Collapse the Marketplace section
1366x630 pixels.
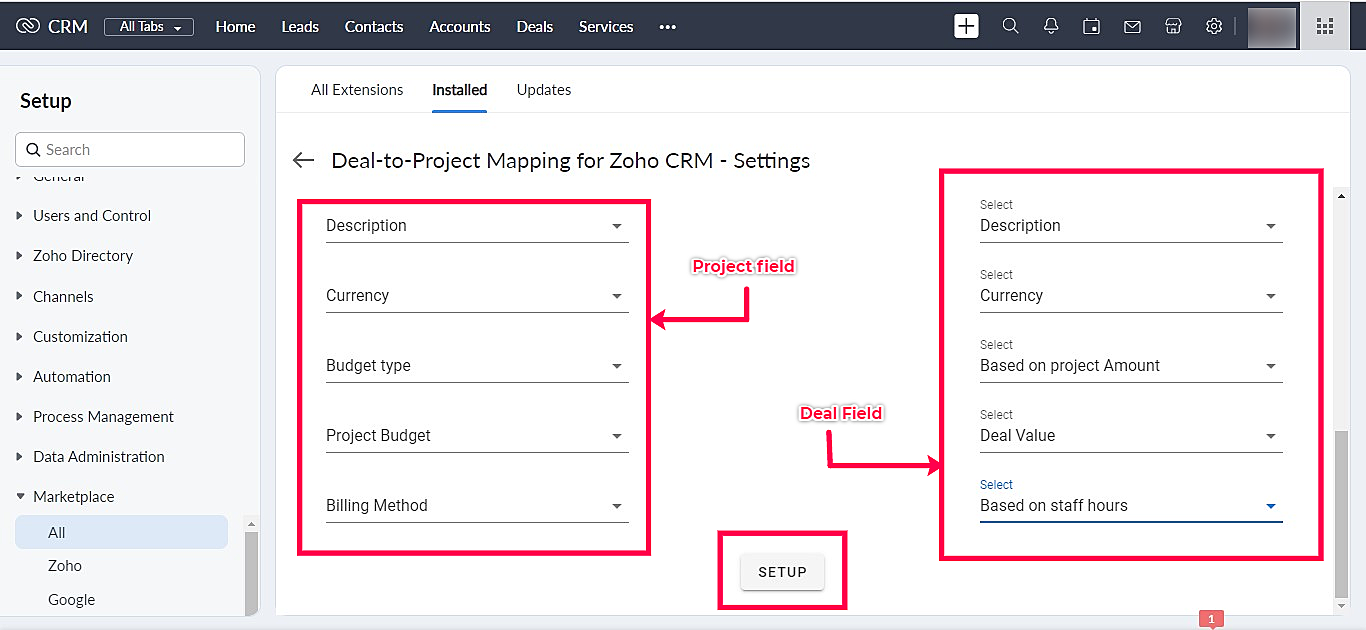pyautogui.click(x=73, y=497)
